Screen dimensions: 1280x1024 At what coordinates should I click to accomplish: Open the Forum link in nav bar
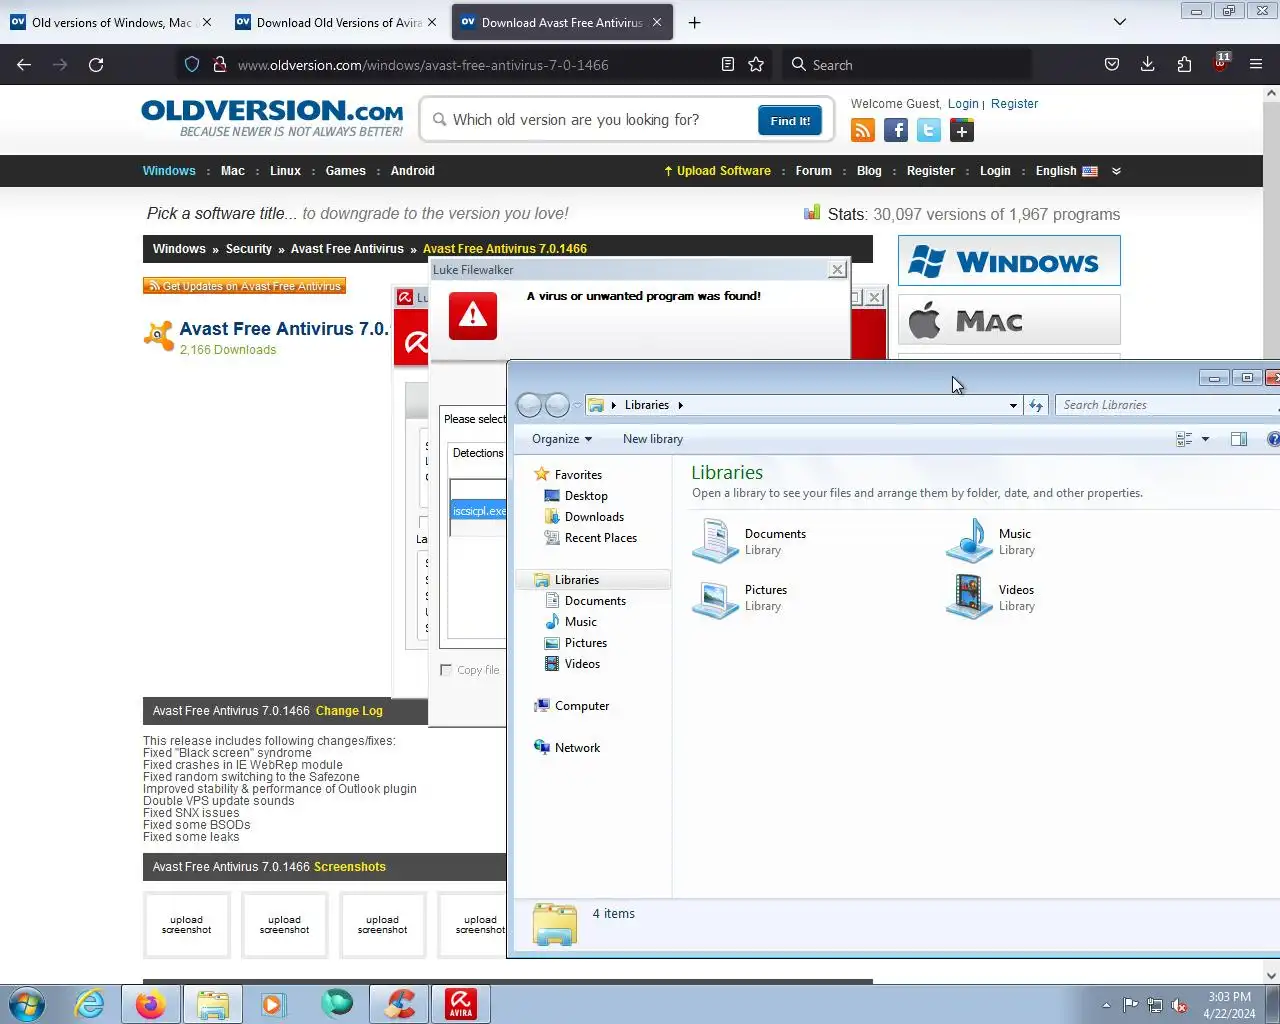click(813, 171)
